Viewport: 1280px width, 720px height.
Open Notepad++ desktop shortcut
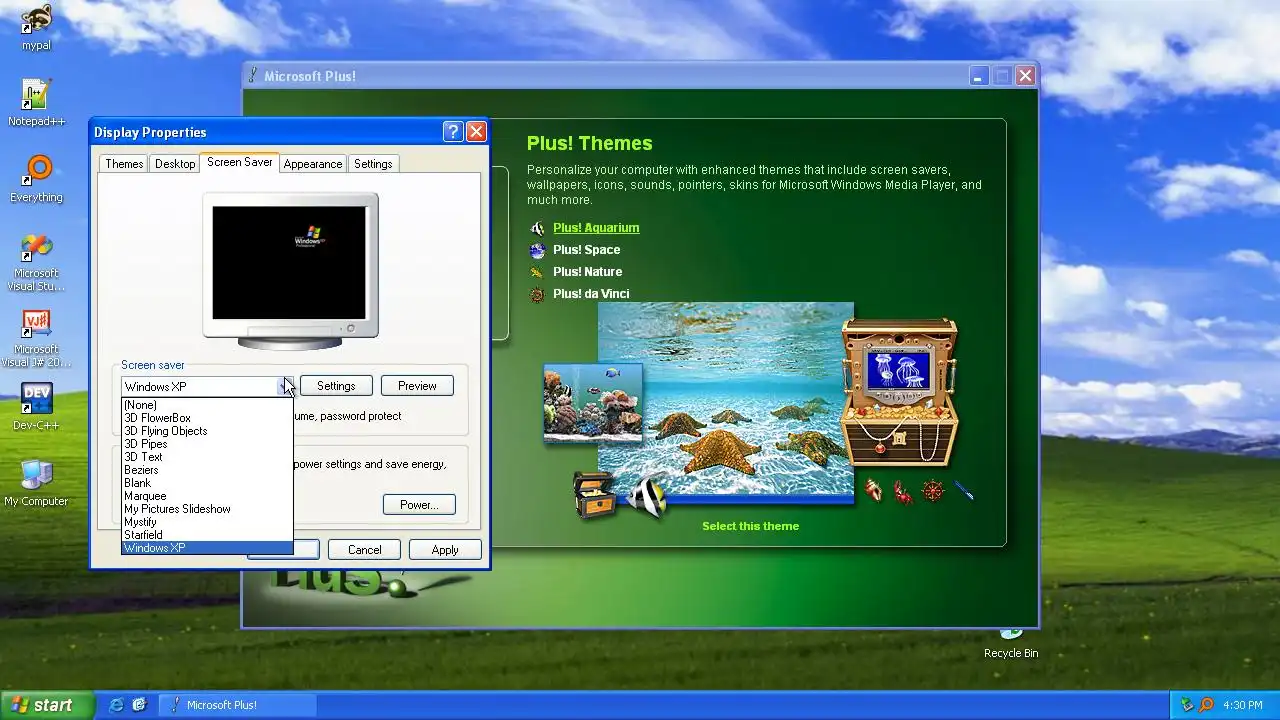tap(36, 103)
